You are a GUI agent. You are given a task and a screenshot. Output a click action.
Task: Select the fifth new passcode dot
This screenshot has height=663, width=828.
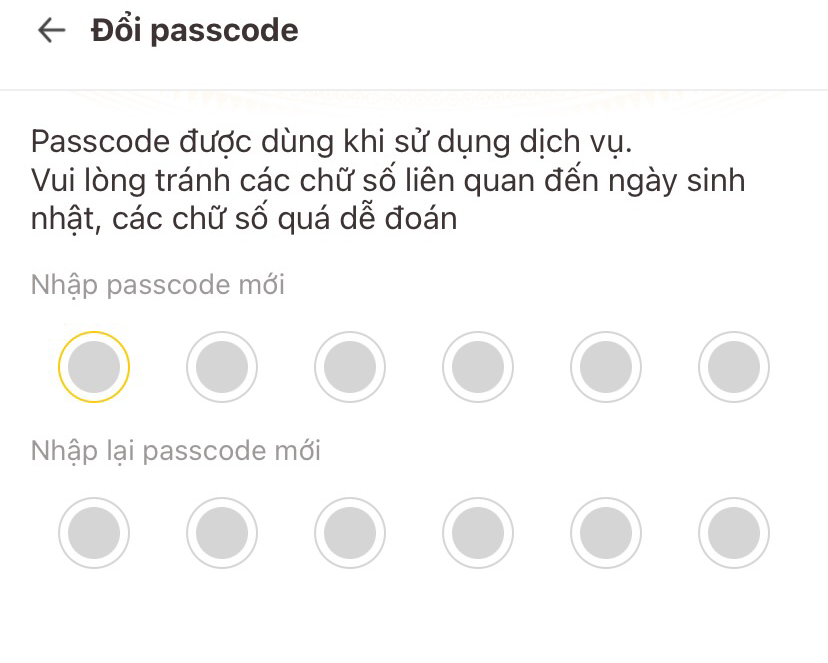(605, 366)
